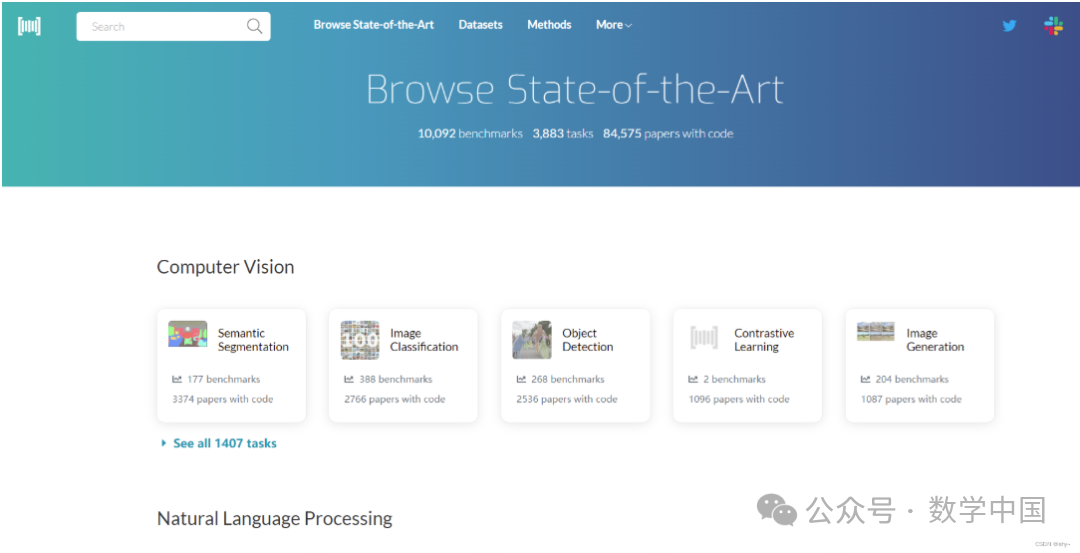1080x553 pixels.
Task: Expand the More dropdown menu
Action: pos(614,25)
